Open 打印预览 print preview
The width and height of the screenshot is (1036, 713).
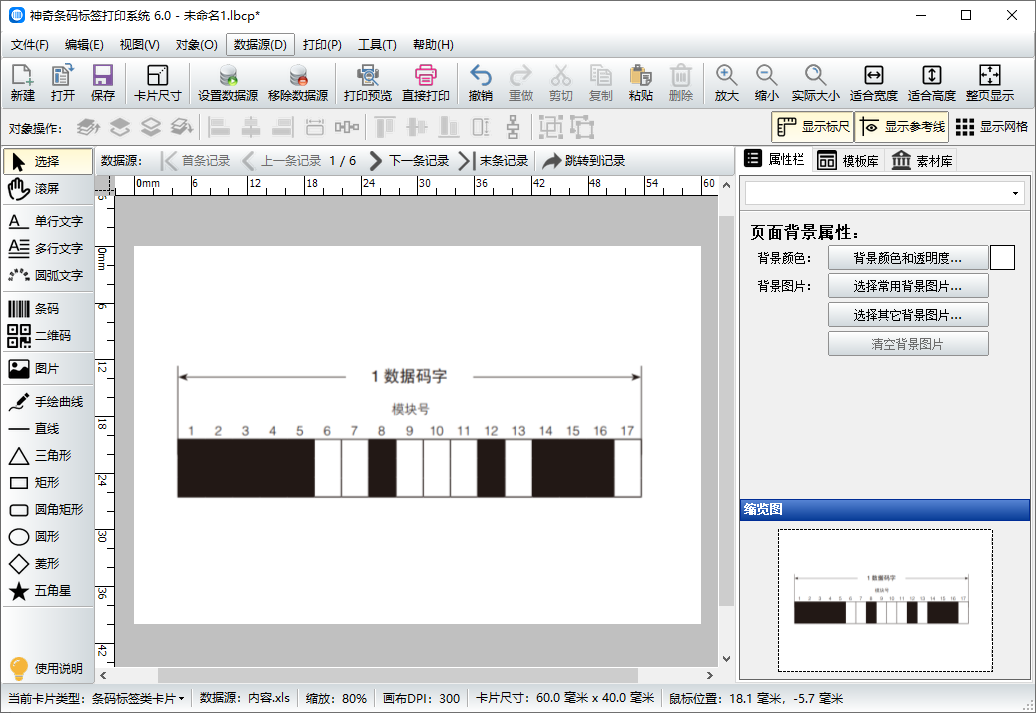click(x=367, y=83)
